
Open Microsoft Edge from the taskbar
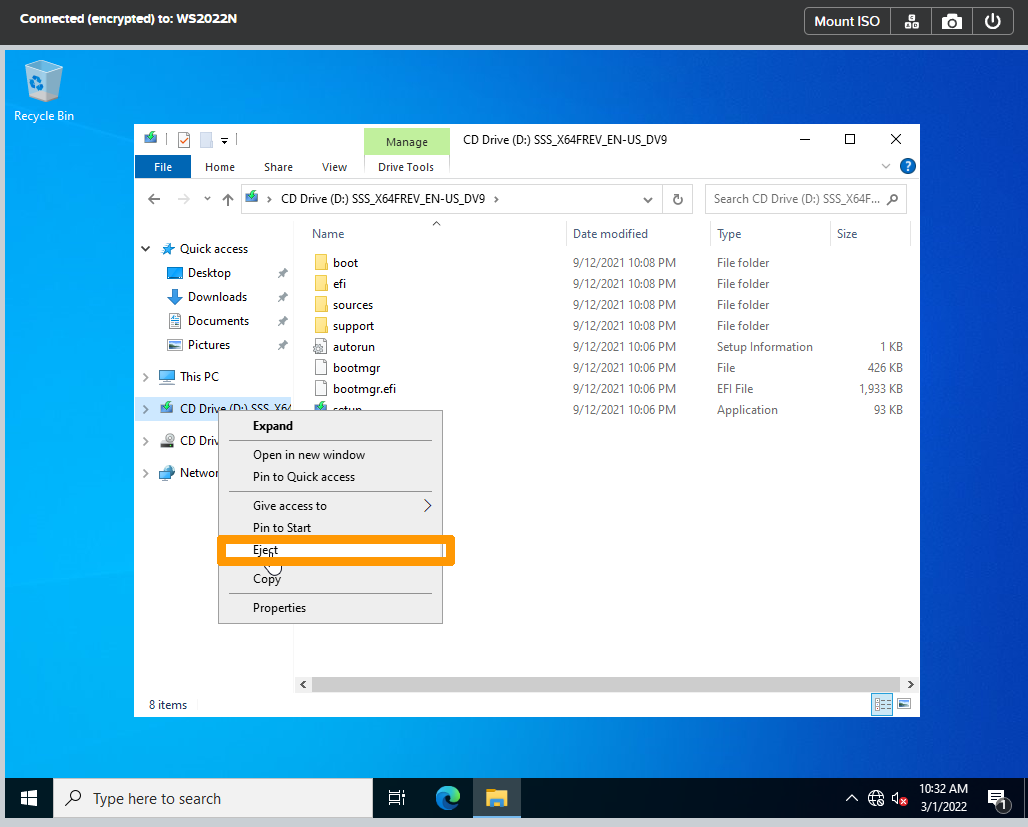pos(448,798)
